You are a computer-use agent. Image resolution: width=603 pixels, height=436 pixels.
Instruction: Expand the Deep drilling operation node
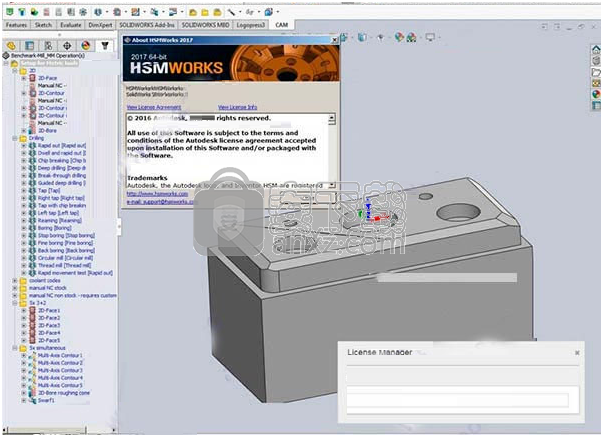coord(24,168)
